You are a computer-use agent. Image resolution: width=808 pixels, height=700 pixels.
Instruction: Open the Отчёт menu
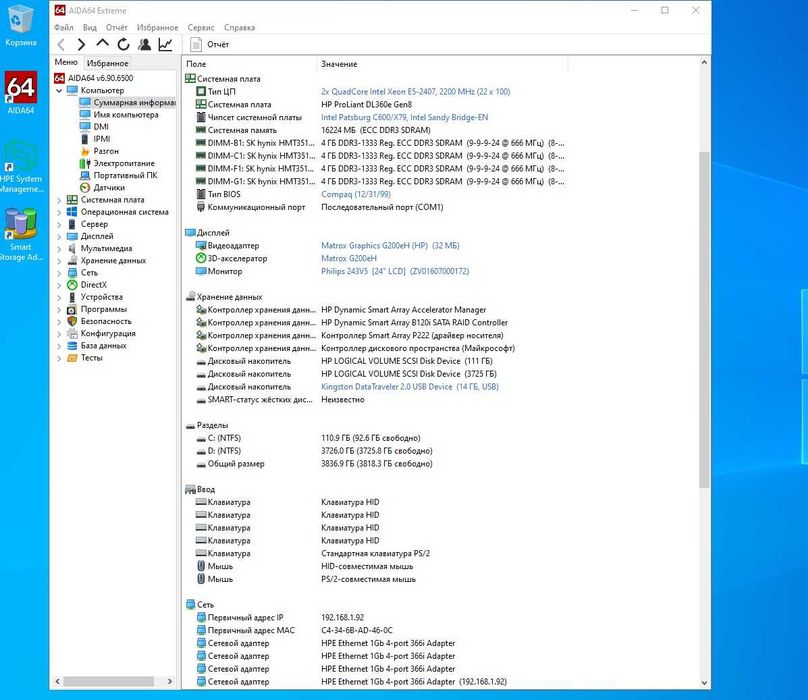116,28
